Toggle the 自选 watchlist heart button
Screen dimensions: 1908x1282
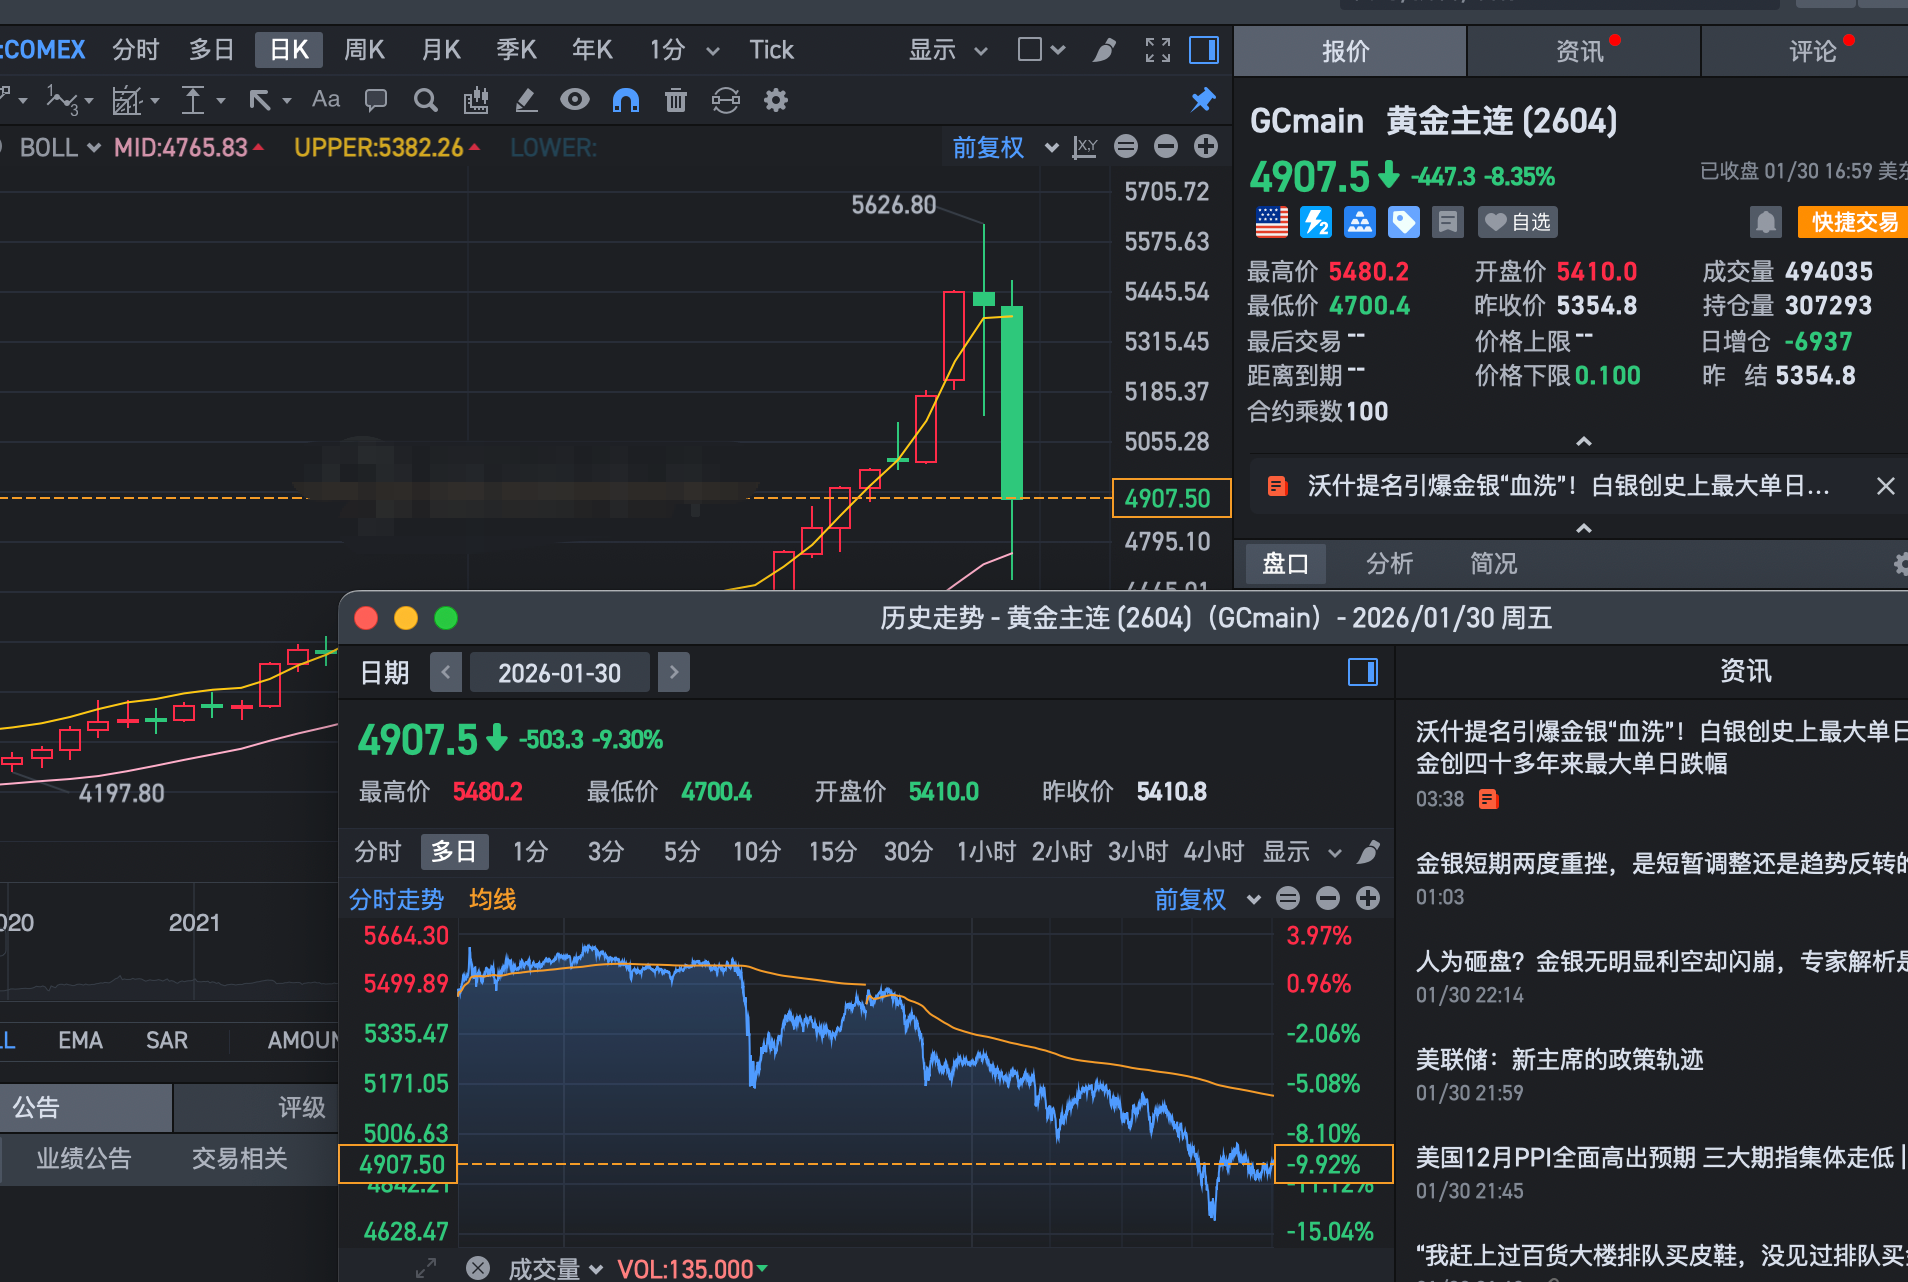[x=1518, y=222]
